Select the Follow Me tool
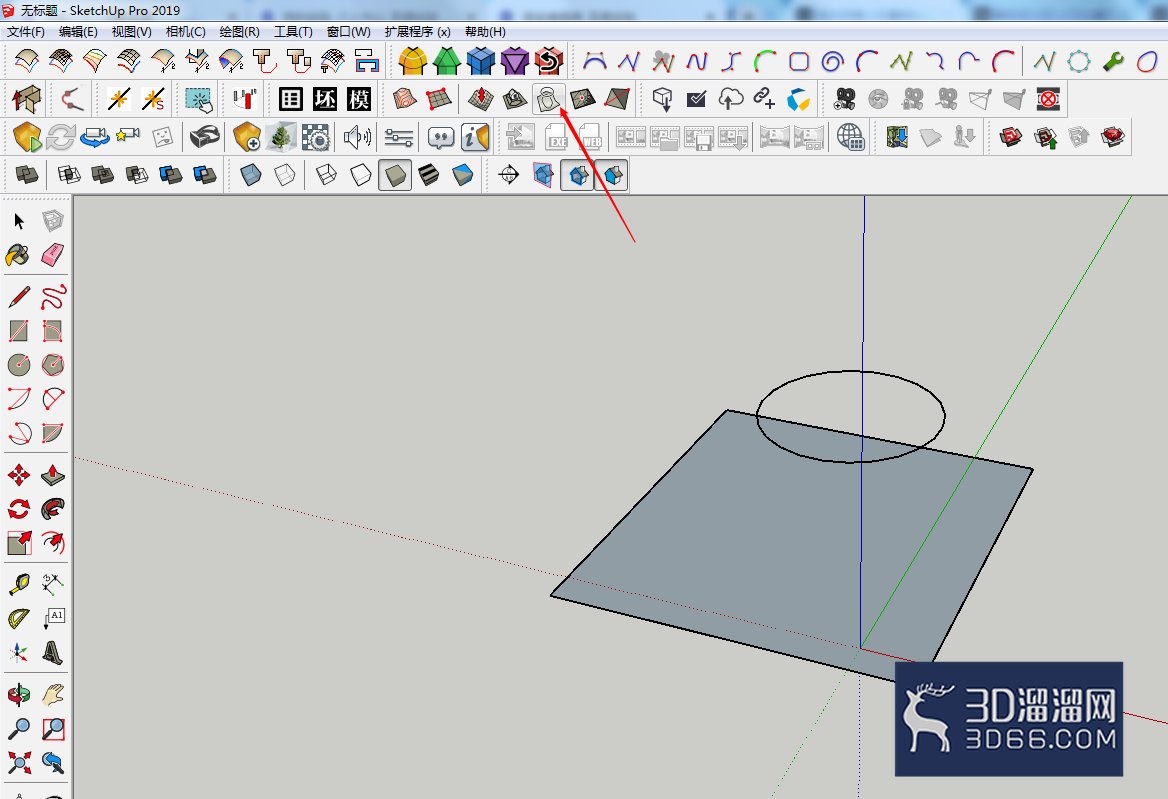 point(53,509)
